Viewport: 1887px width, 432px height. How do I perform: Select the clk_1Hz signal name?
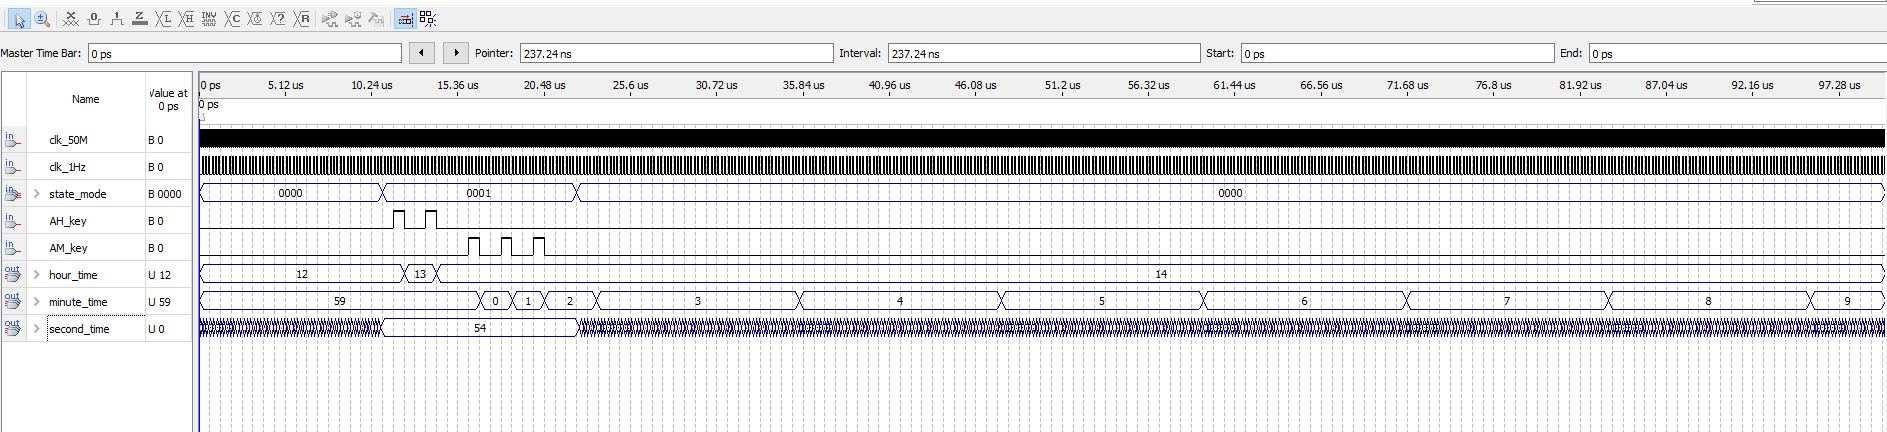[67, 167]
